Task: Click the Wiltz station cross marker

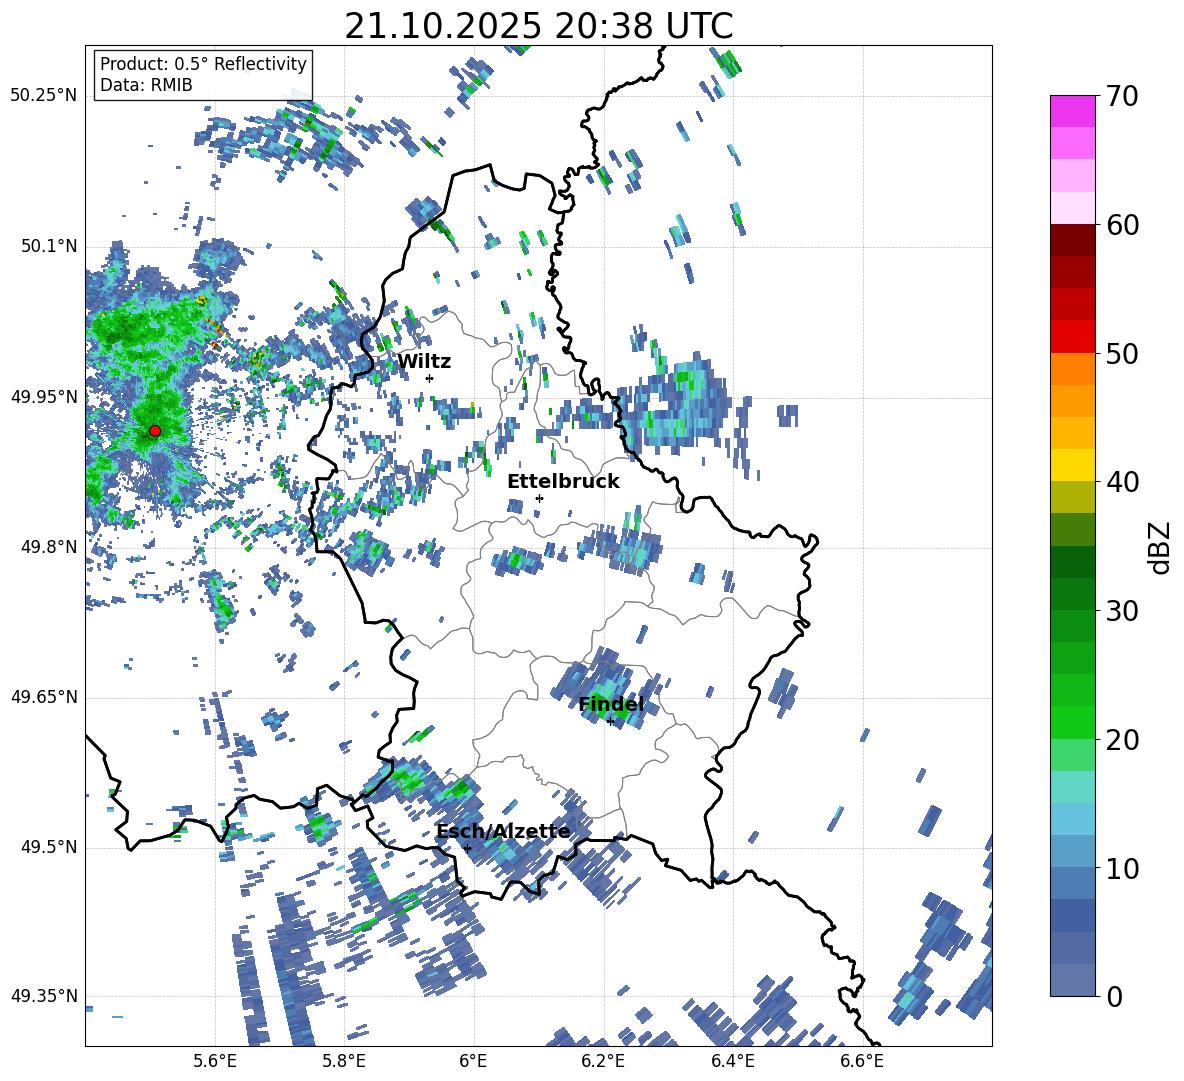Action: point(430,378)
